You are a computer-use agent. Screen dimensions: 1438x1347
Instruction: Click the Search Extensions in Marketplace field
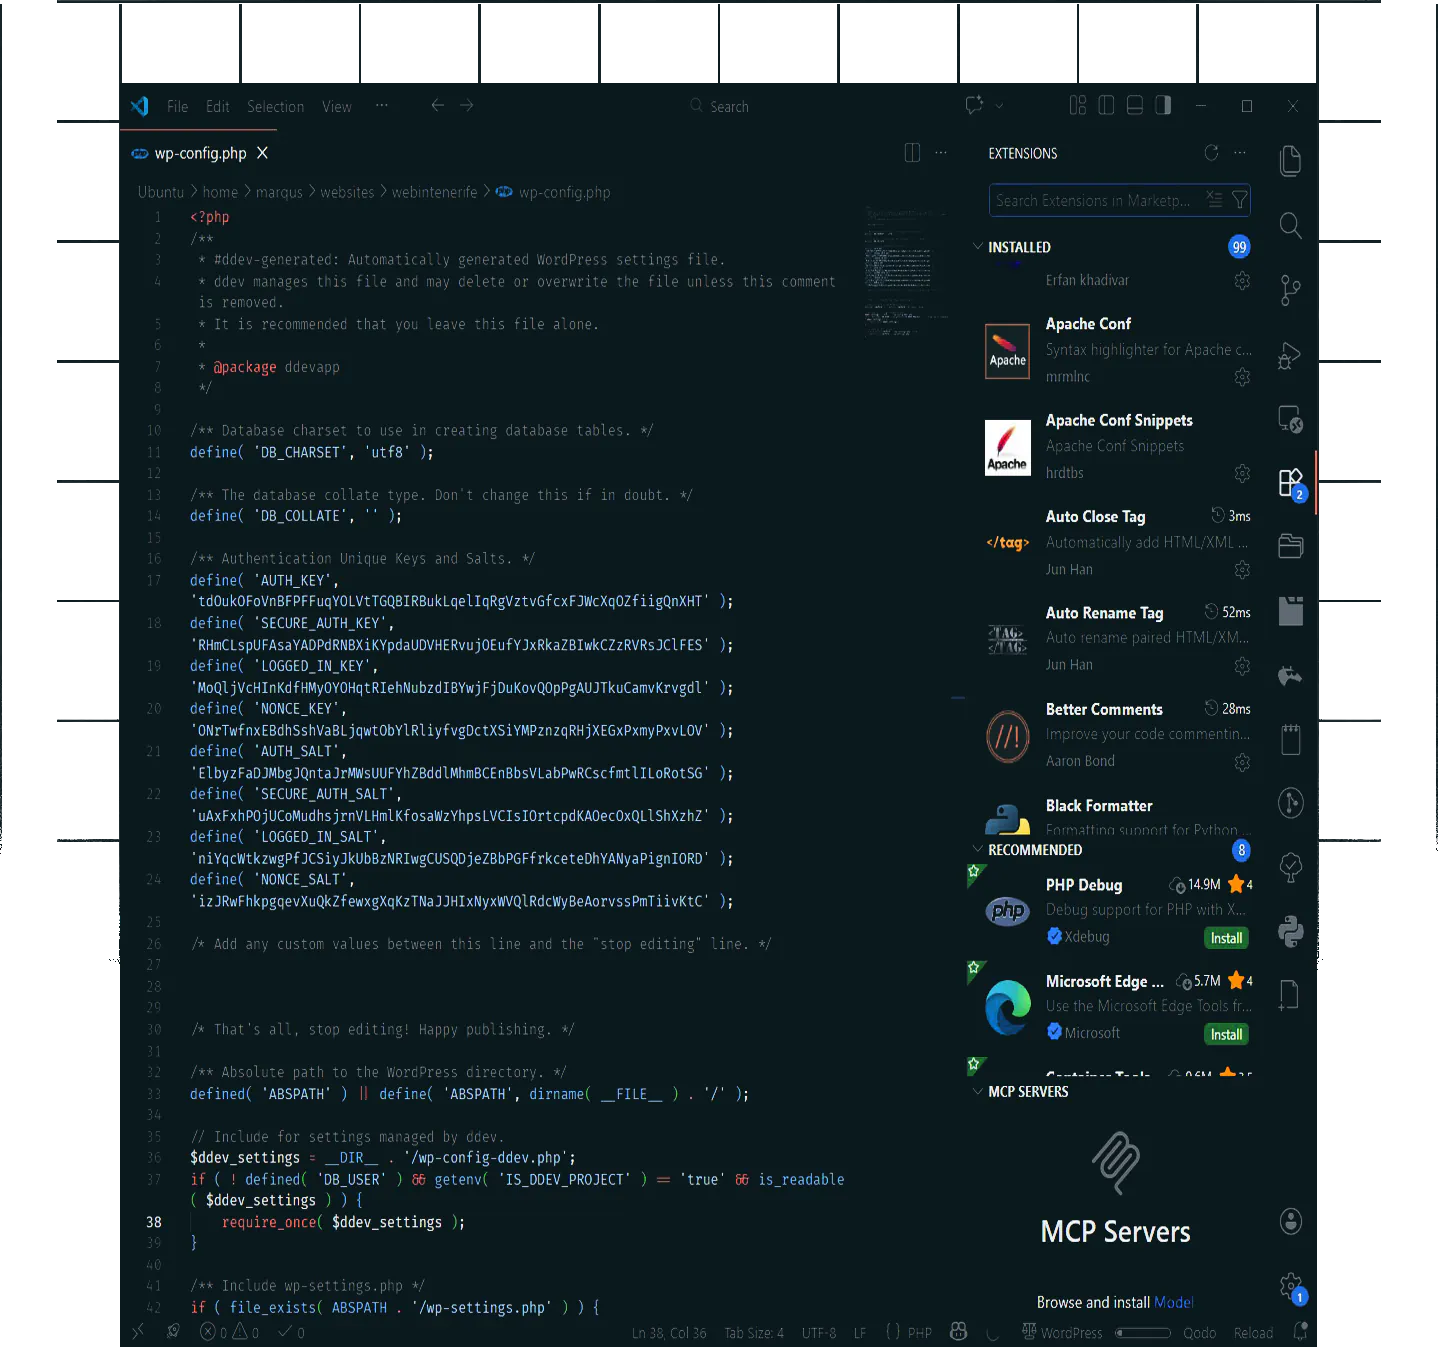pos(1094,200)
